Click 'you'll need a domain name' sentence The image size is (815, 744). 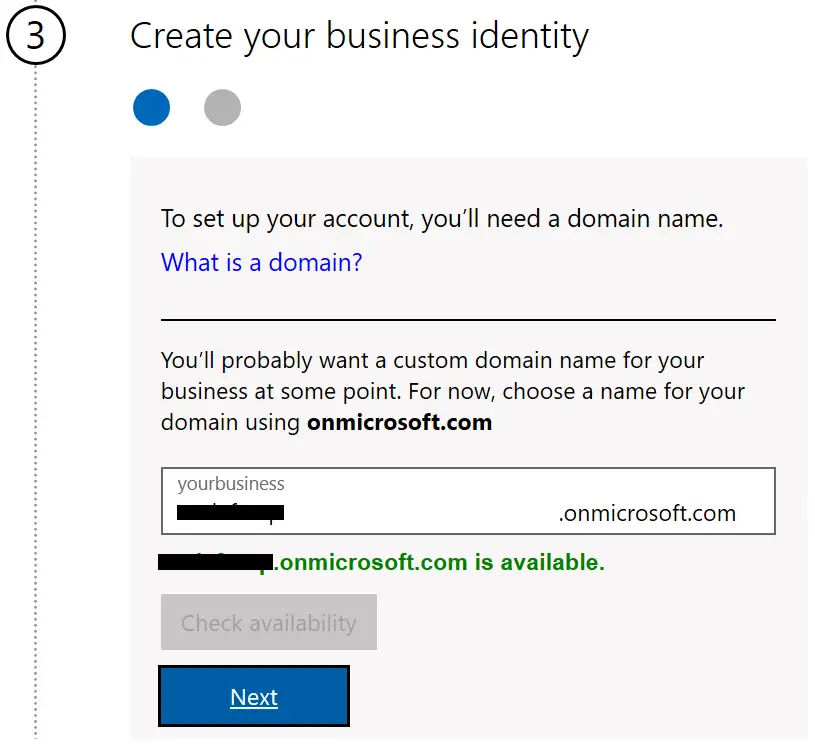click(x=442, y=218)
